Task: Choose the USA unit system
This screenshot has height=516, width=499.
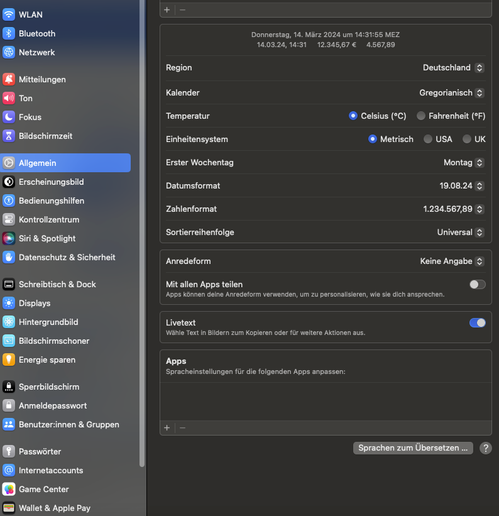Action: pyautogui.click(x=428, y=139)
